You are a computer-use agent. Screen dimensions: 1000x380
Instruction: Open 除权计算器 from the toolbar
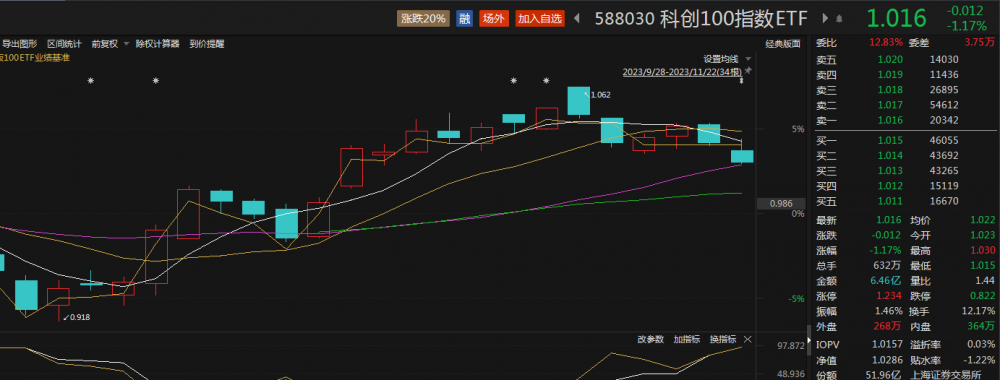158,44
